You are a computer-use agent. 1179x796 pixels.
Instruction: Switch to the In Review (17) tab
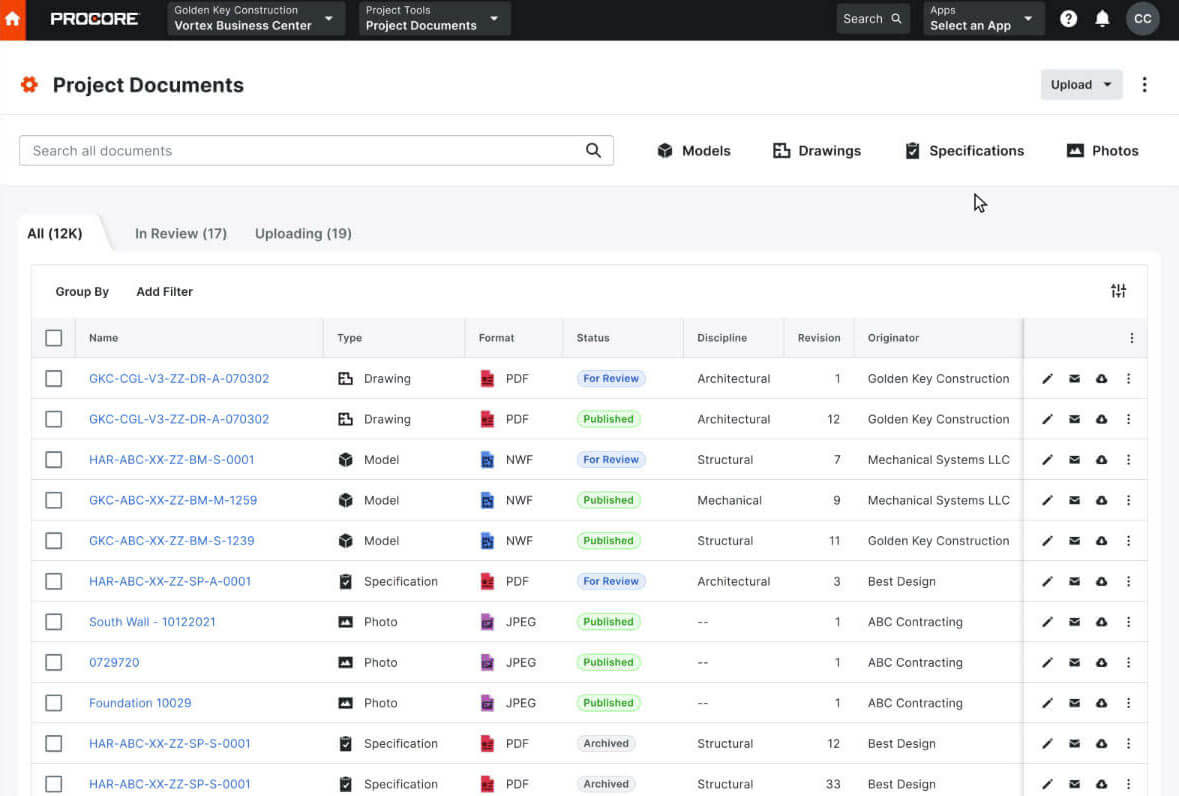181,233
